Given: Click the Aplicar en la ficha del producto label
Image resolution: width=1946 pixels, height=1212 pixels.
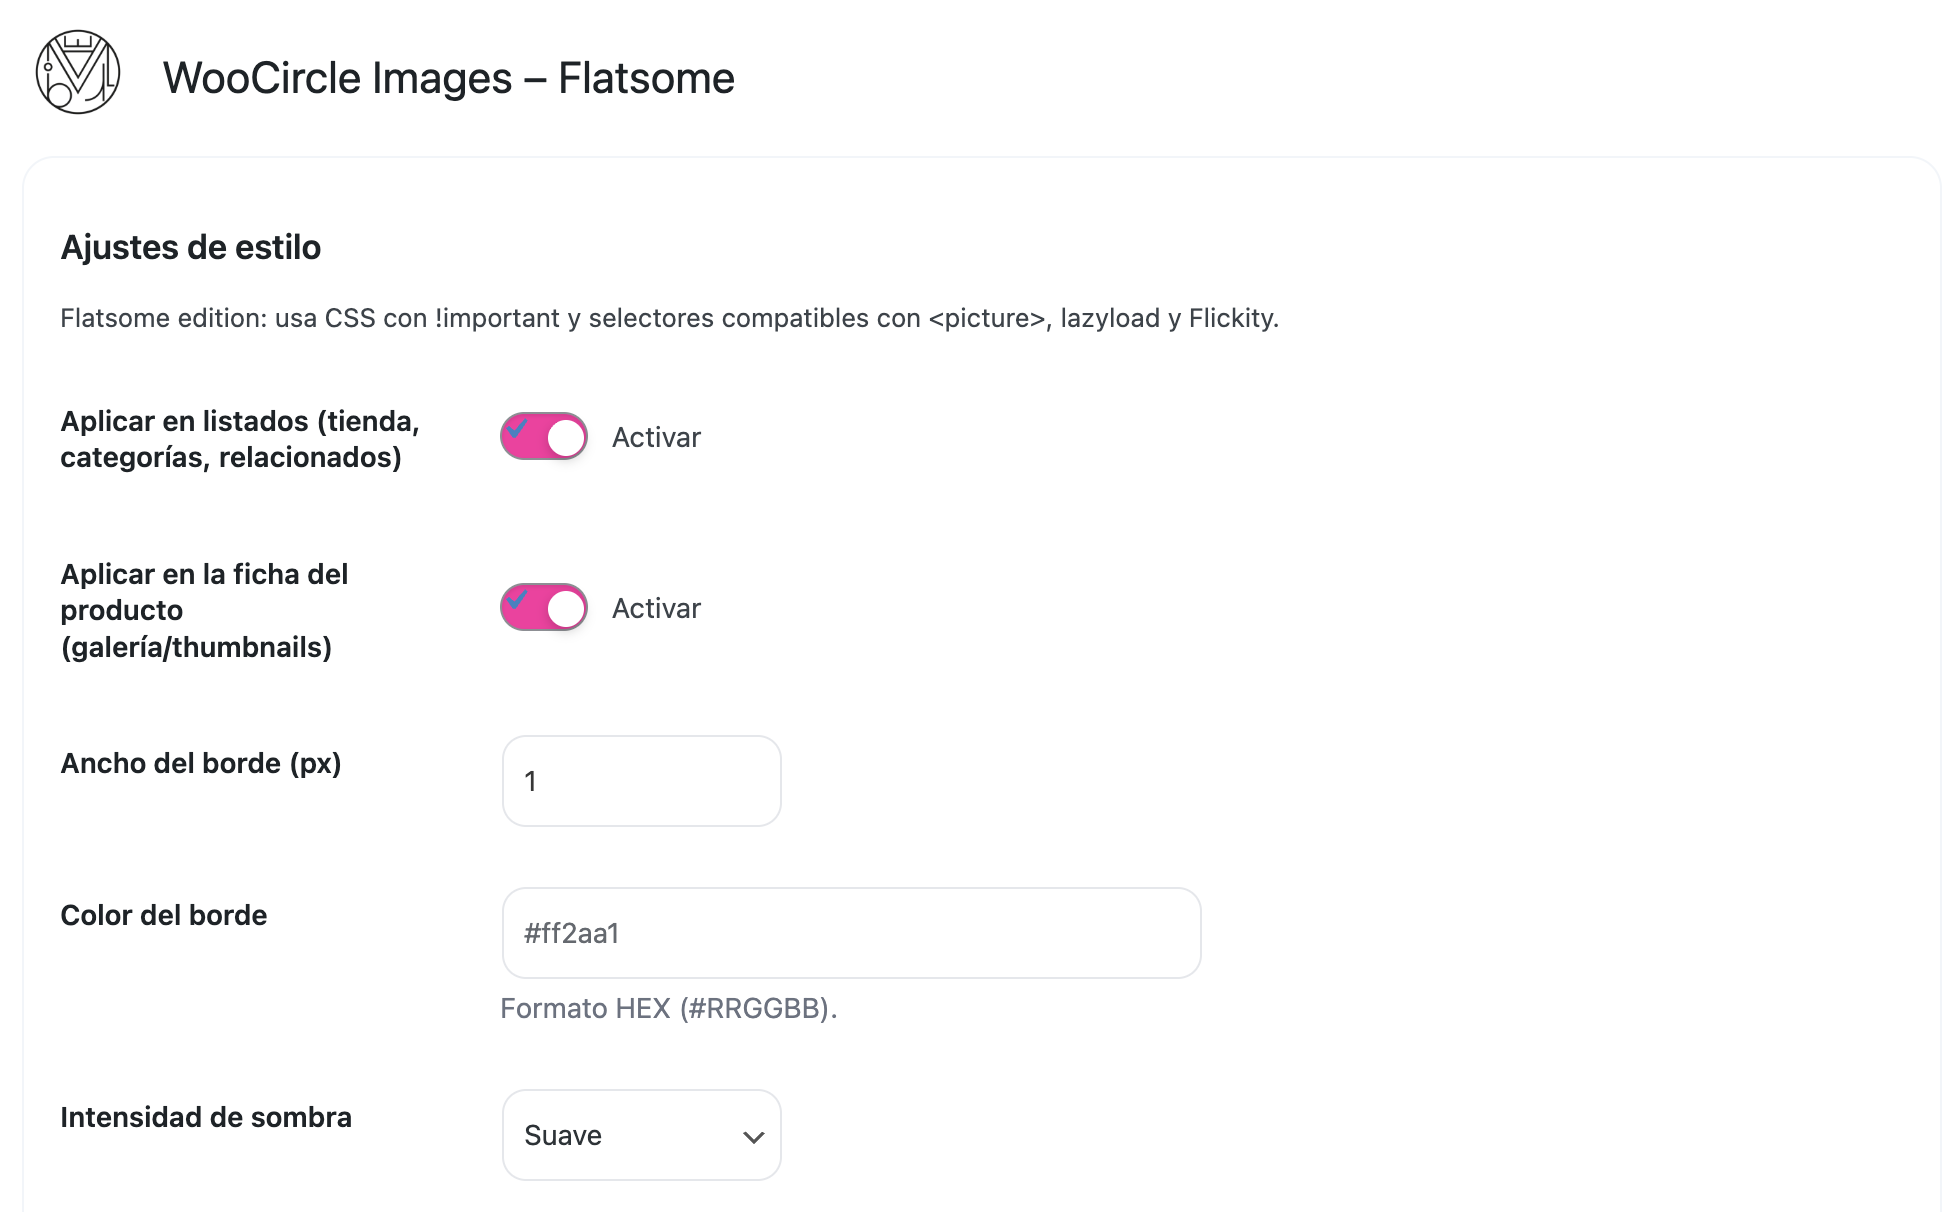Looking at the screenshot, I should pos(205,610).
